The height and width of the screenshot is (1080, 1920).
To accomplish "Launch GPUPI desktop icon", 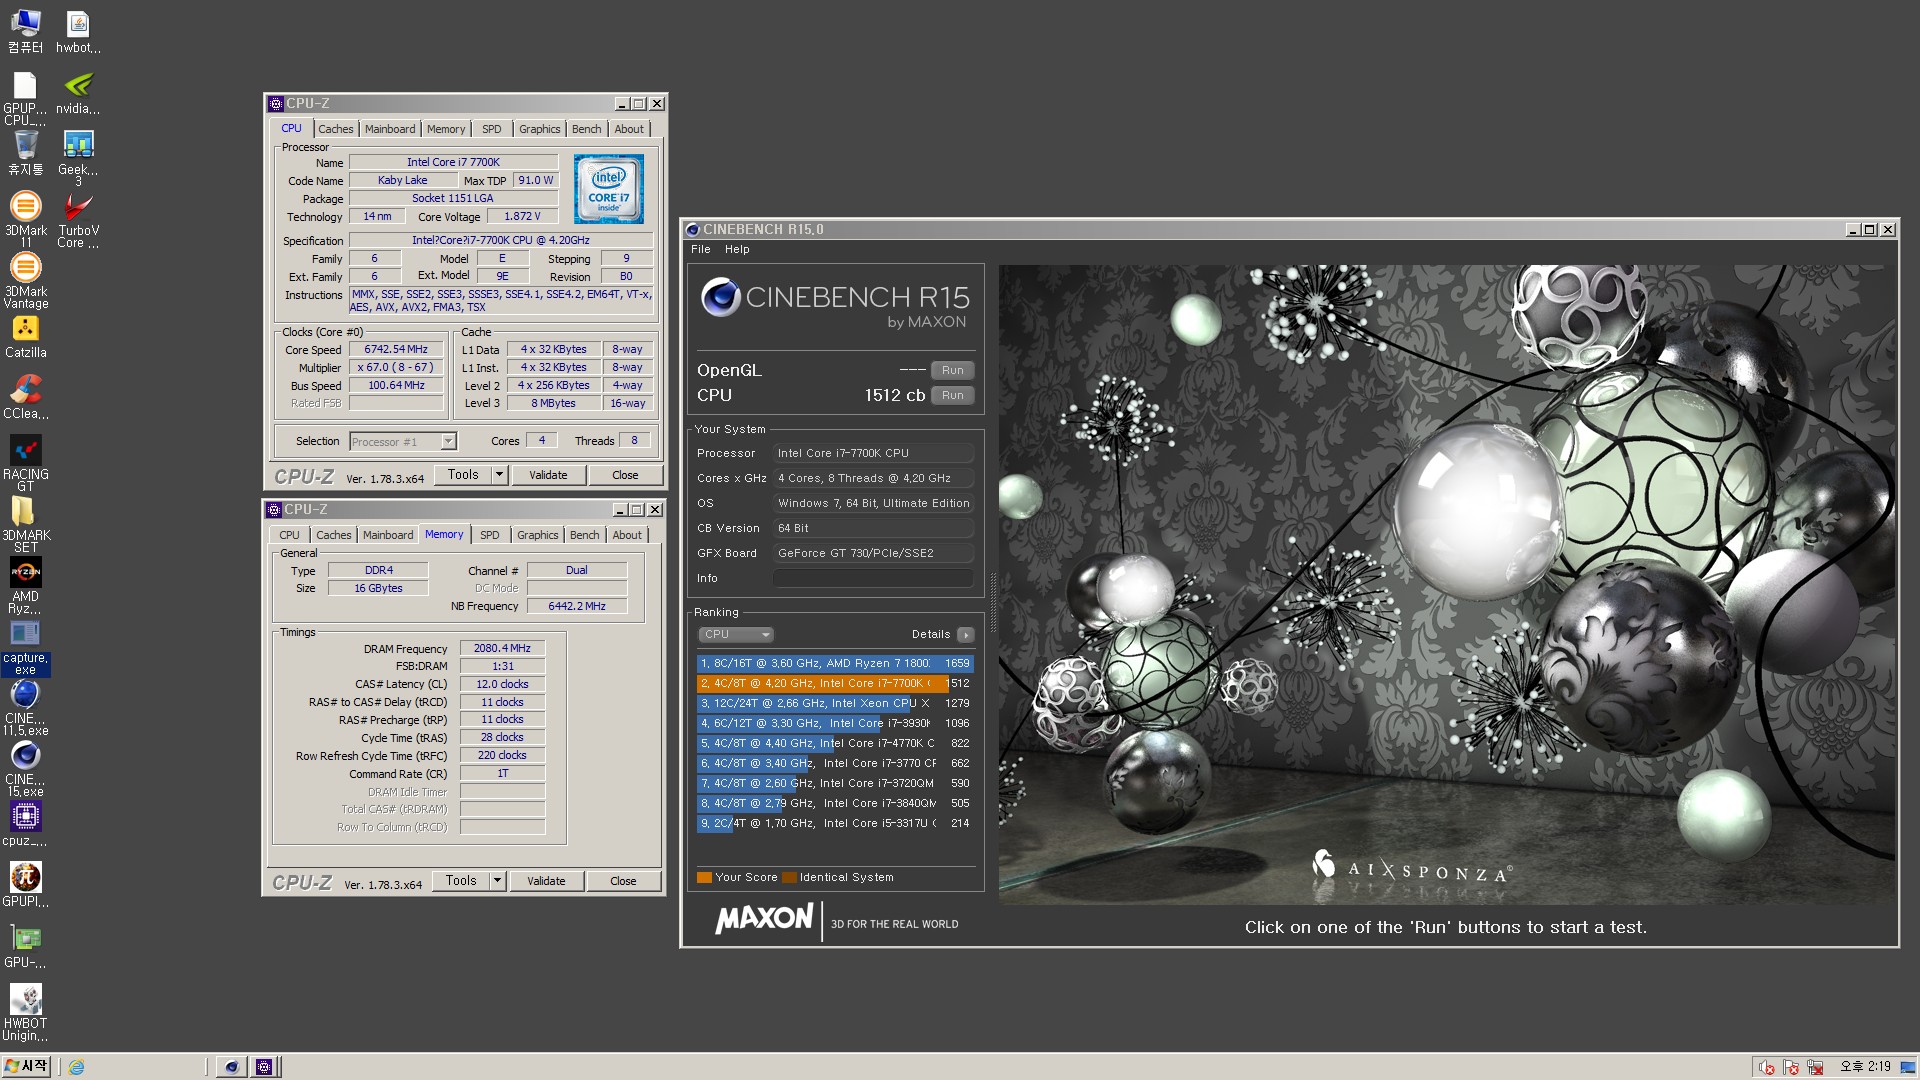I will point(25,885).
